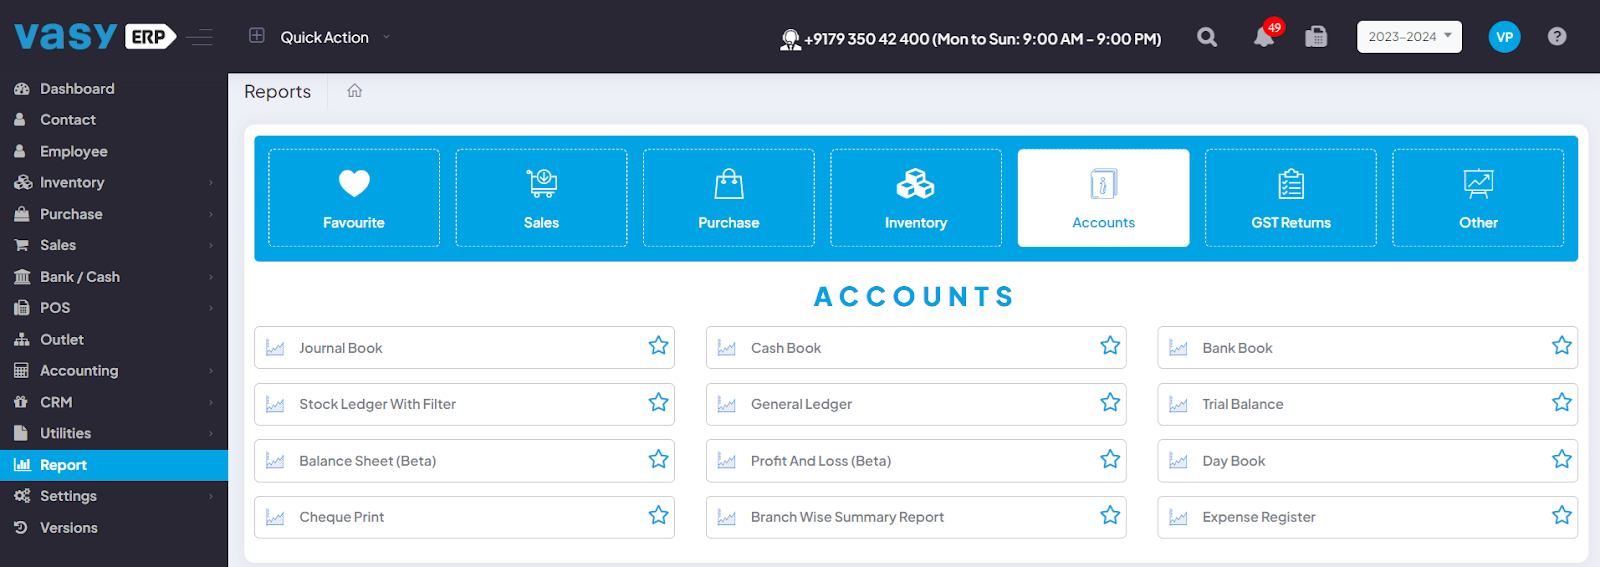Toggle the Cheque Print favourite star

658,516
